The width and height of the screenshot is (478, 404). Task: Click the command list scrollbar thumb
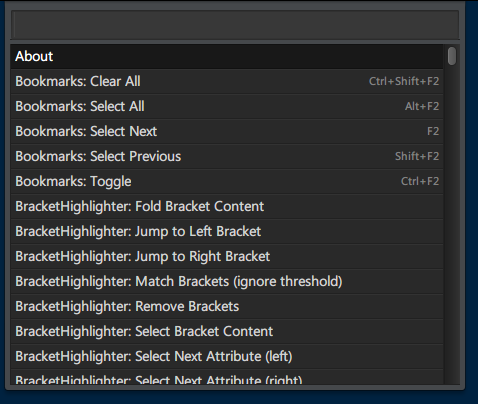452,56
